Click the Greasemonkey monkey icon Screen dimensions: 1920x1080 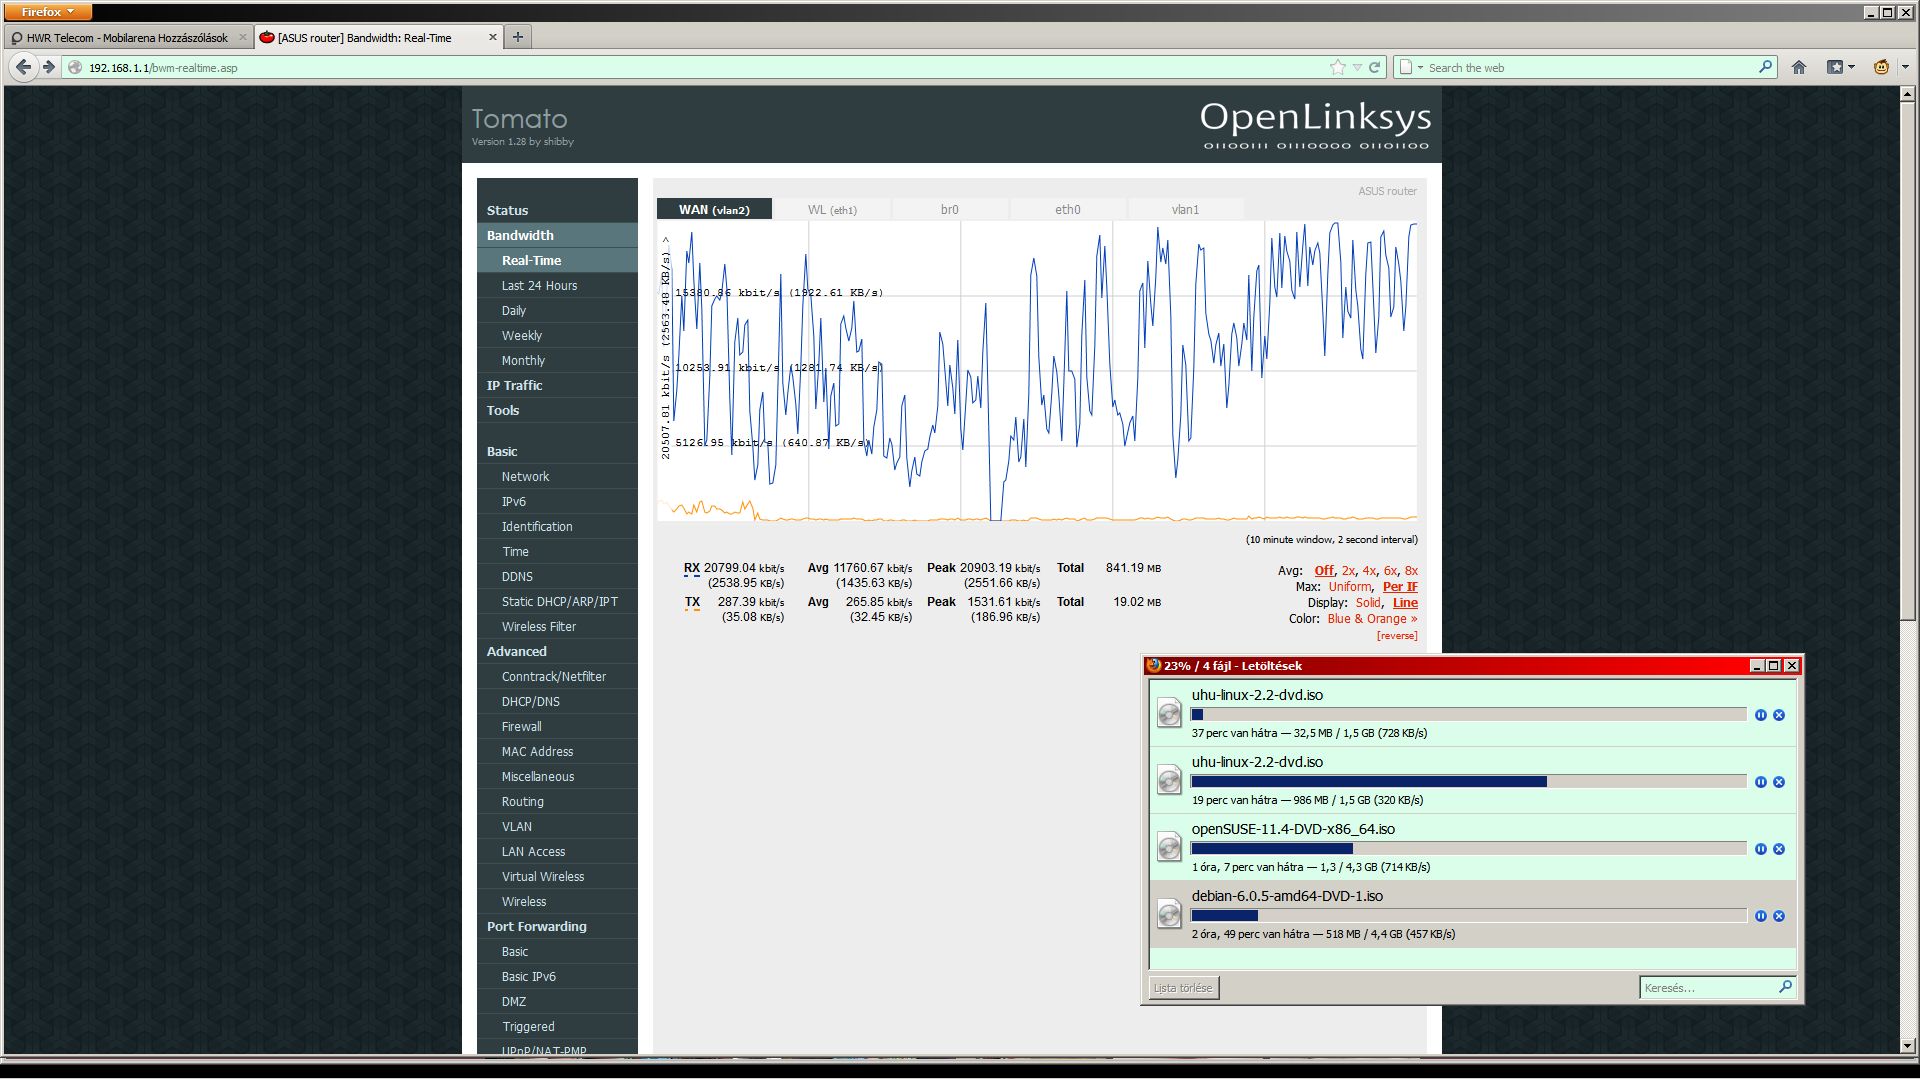click(x=1881, y=67)
